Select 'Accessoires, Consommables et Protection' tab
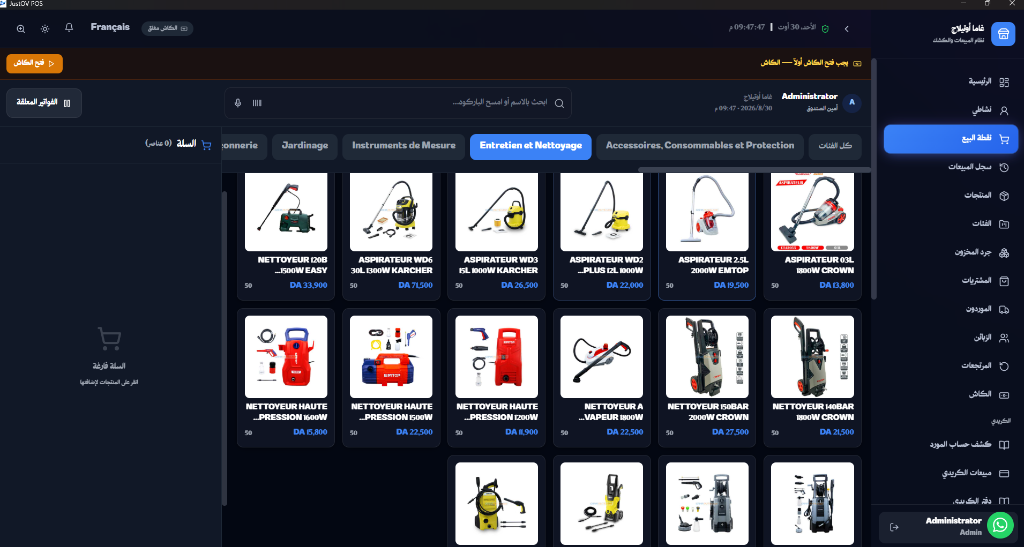This screenshot has width=1024, height=547. (x=700, y=146)
